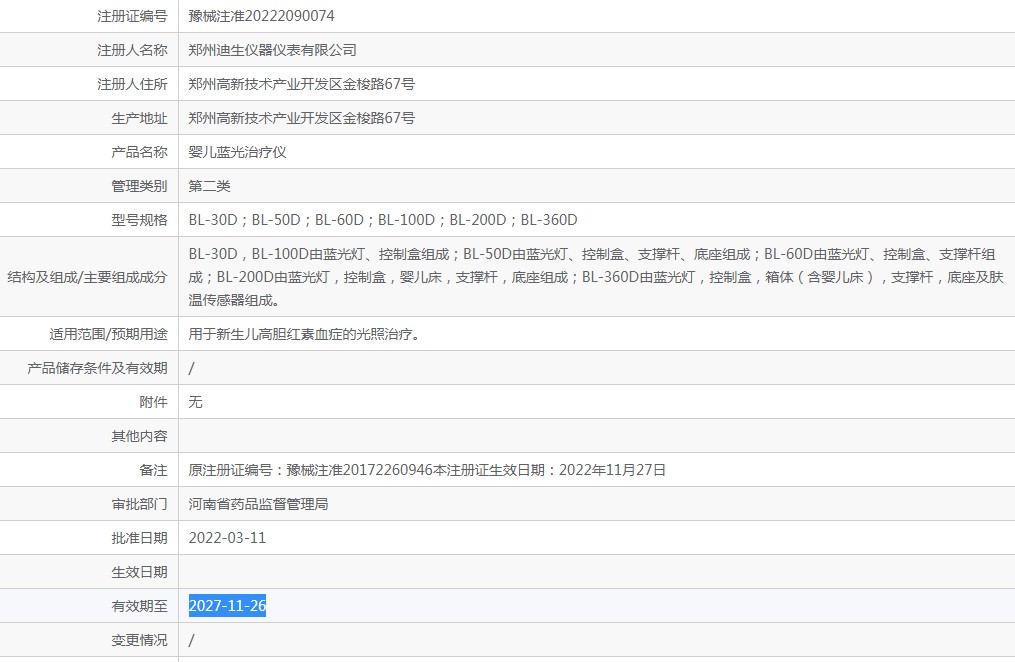Click the 备注 label

click(x=153, y=470)
